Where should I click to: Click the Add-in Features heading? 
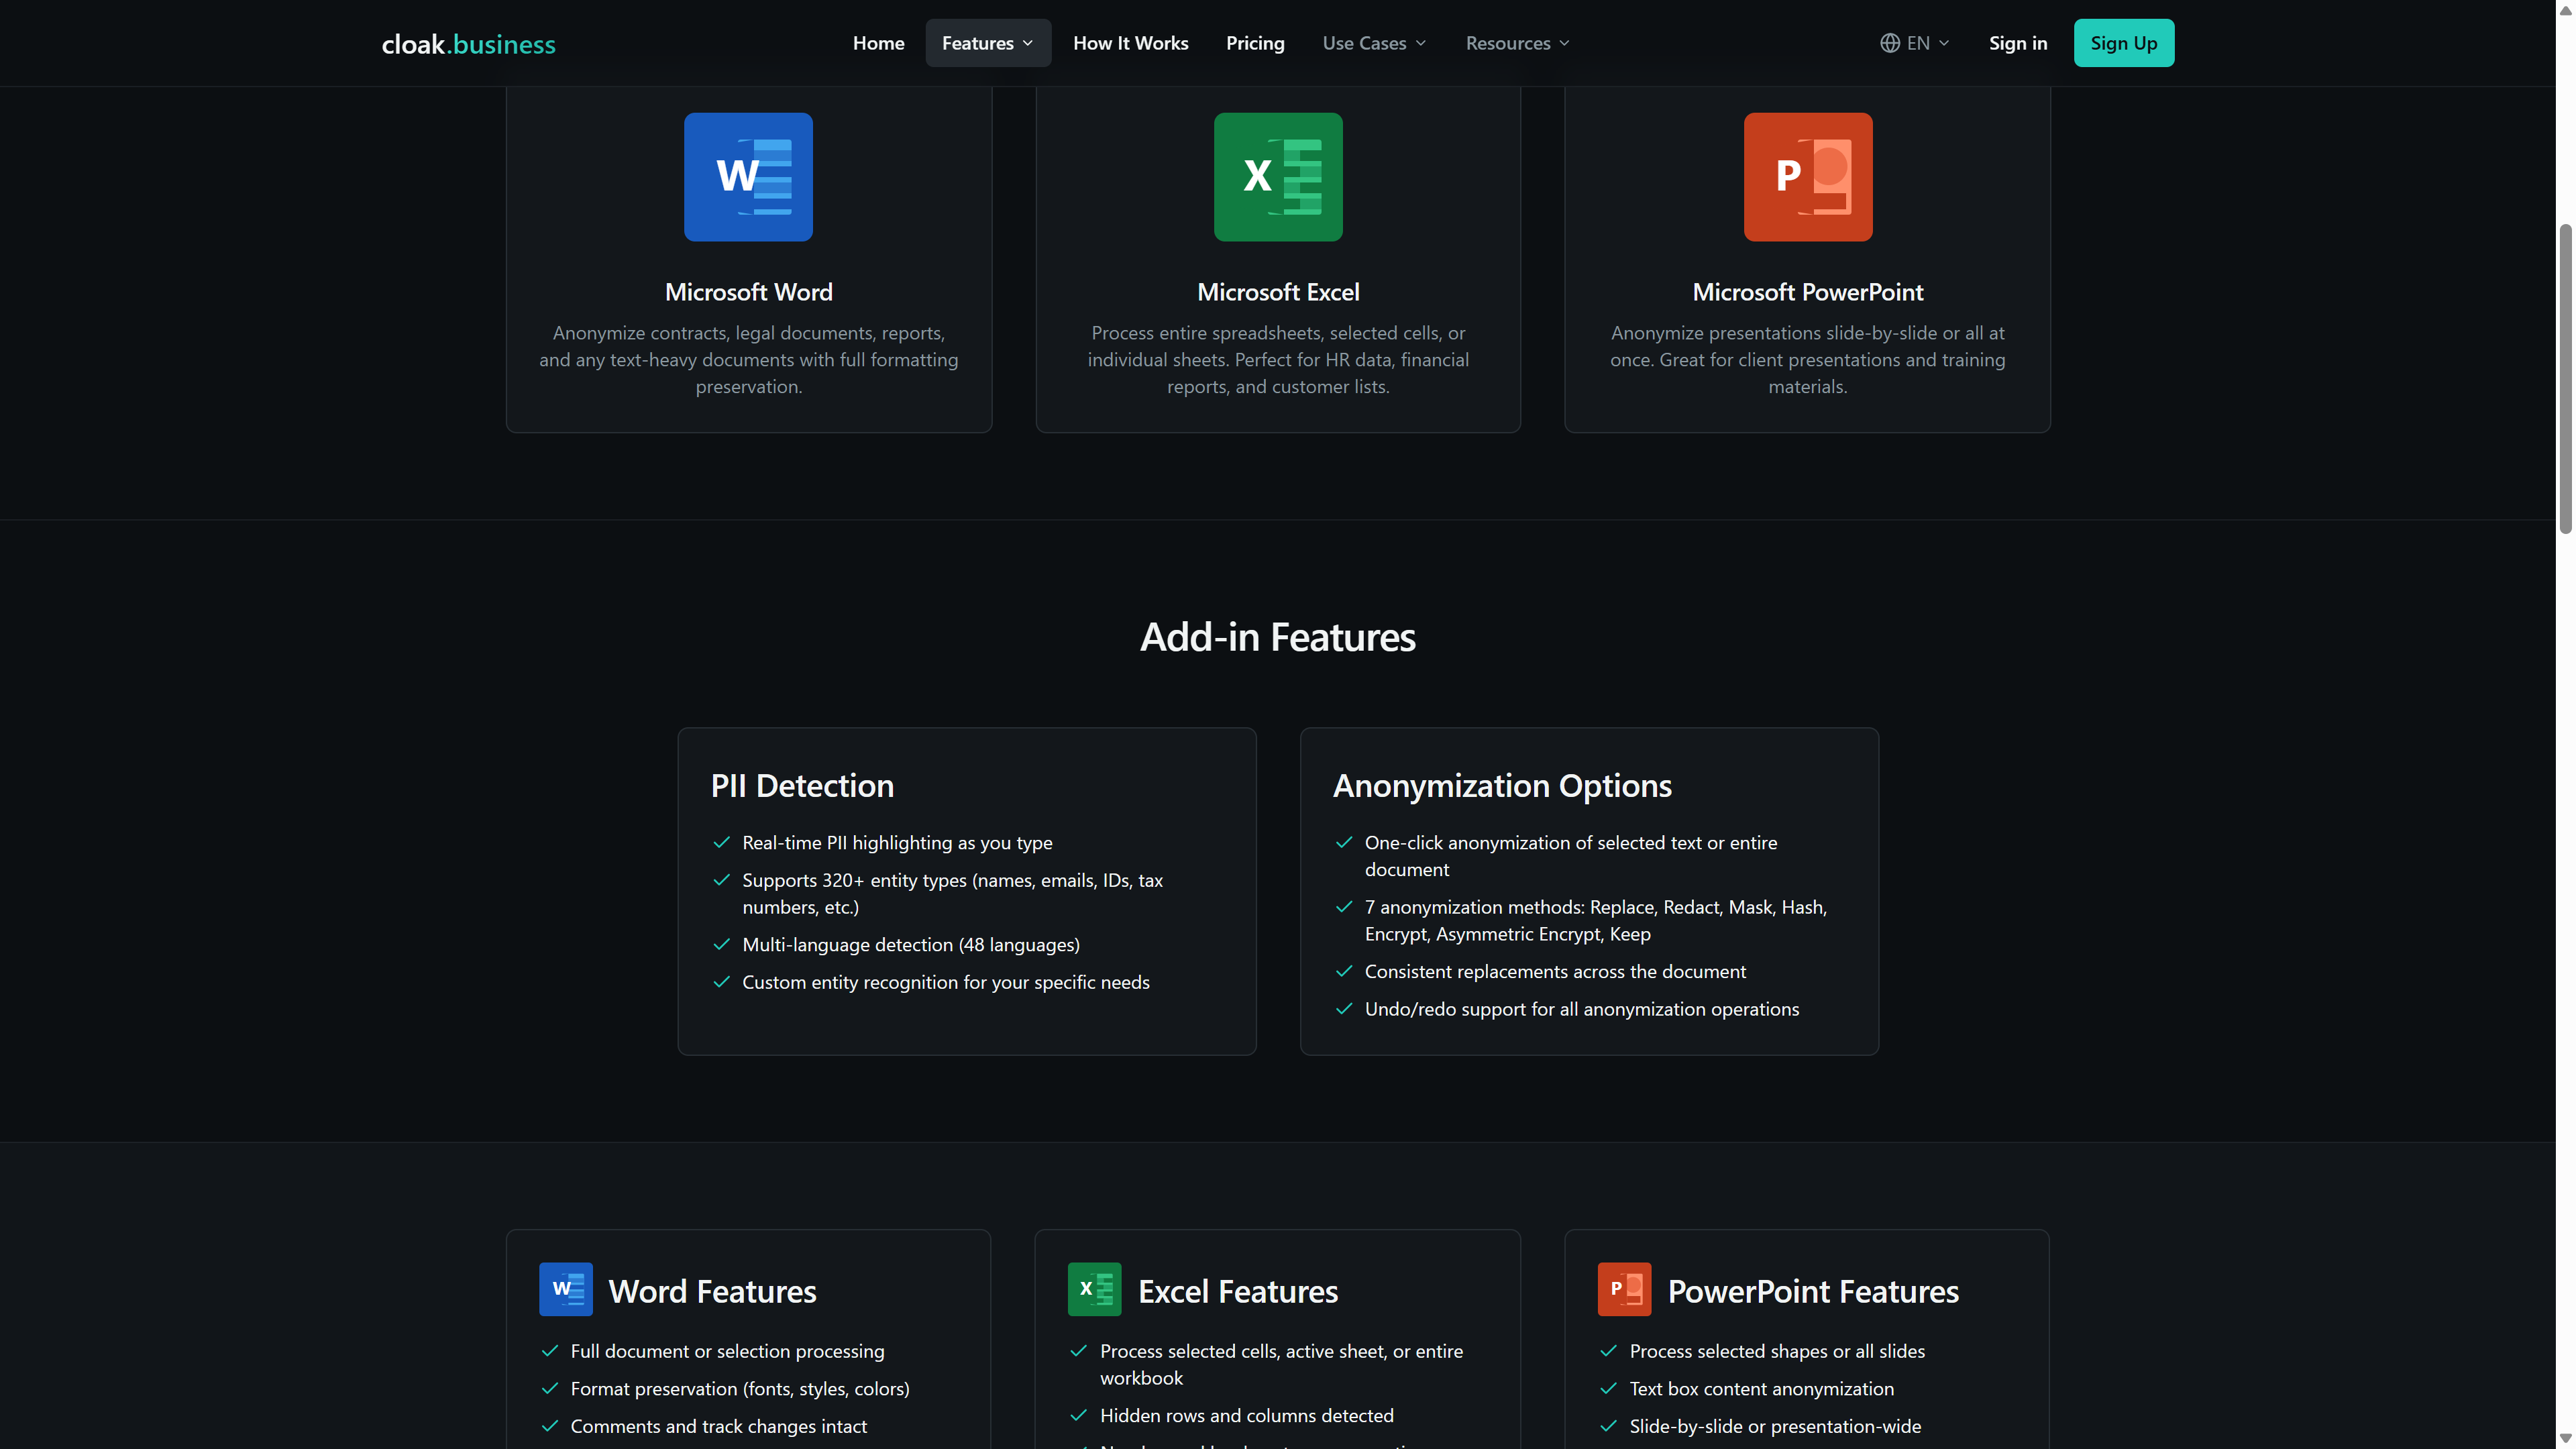coord(1277,637)
